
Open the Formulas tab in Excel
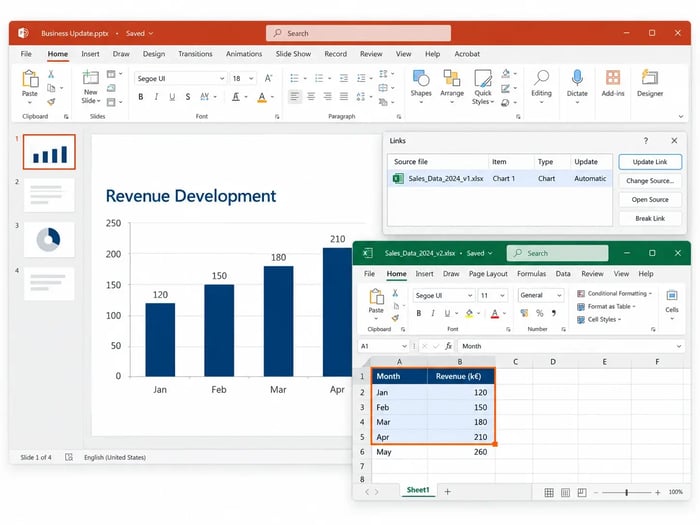531,274
